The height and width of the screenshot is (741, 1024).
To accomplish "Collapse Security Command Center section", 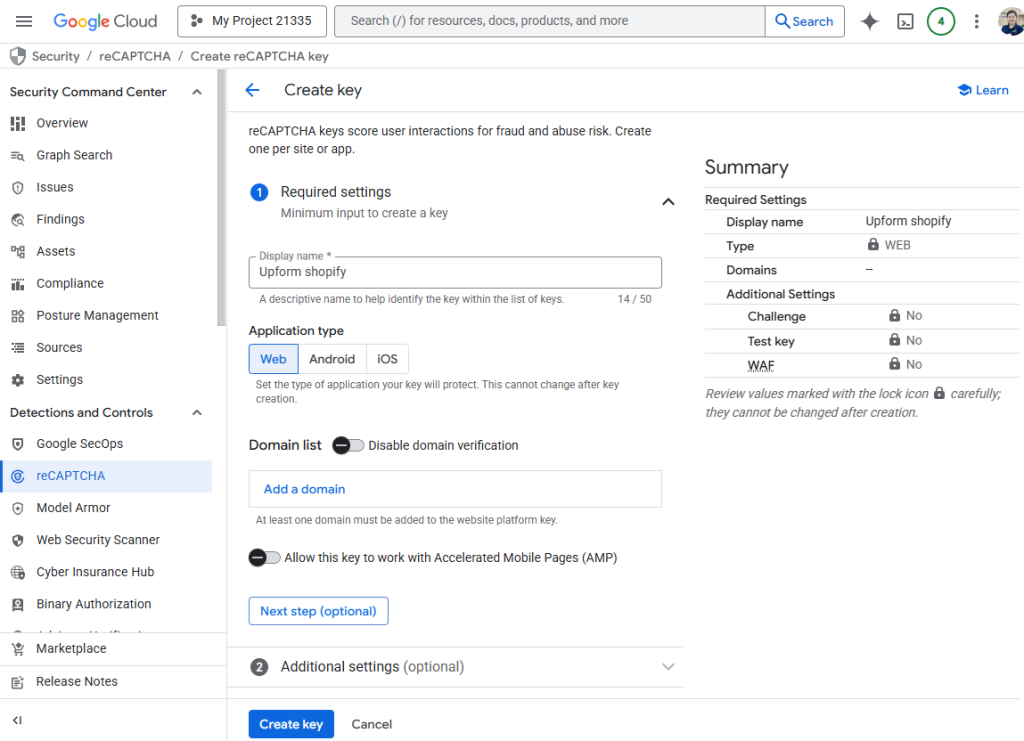I will (x=197, y=92).
